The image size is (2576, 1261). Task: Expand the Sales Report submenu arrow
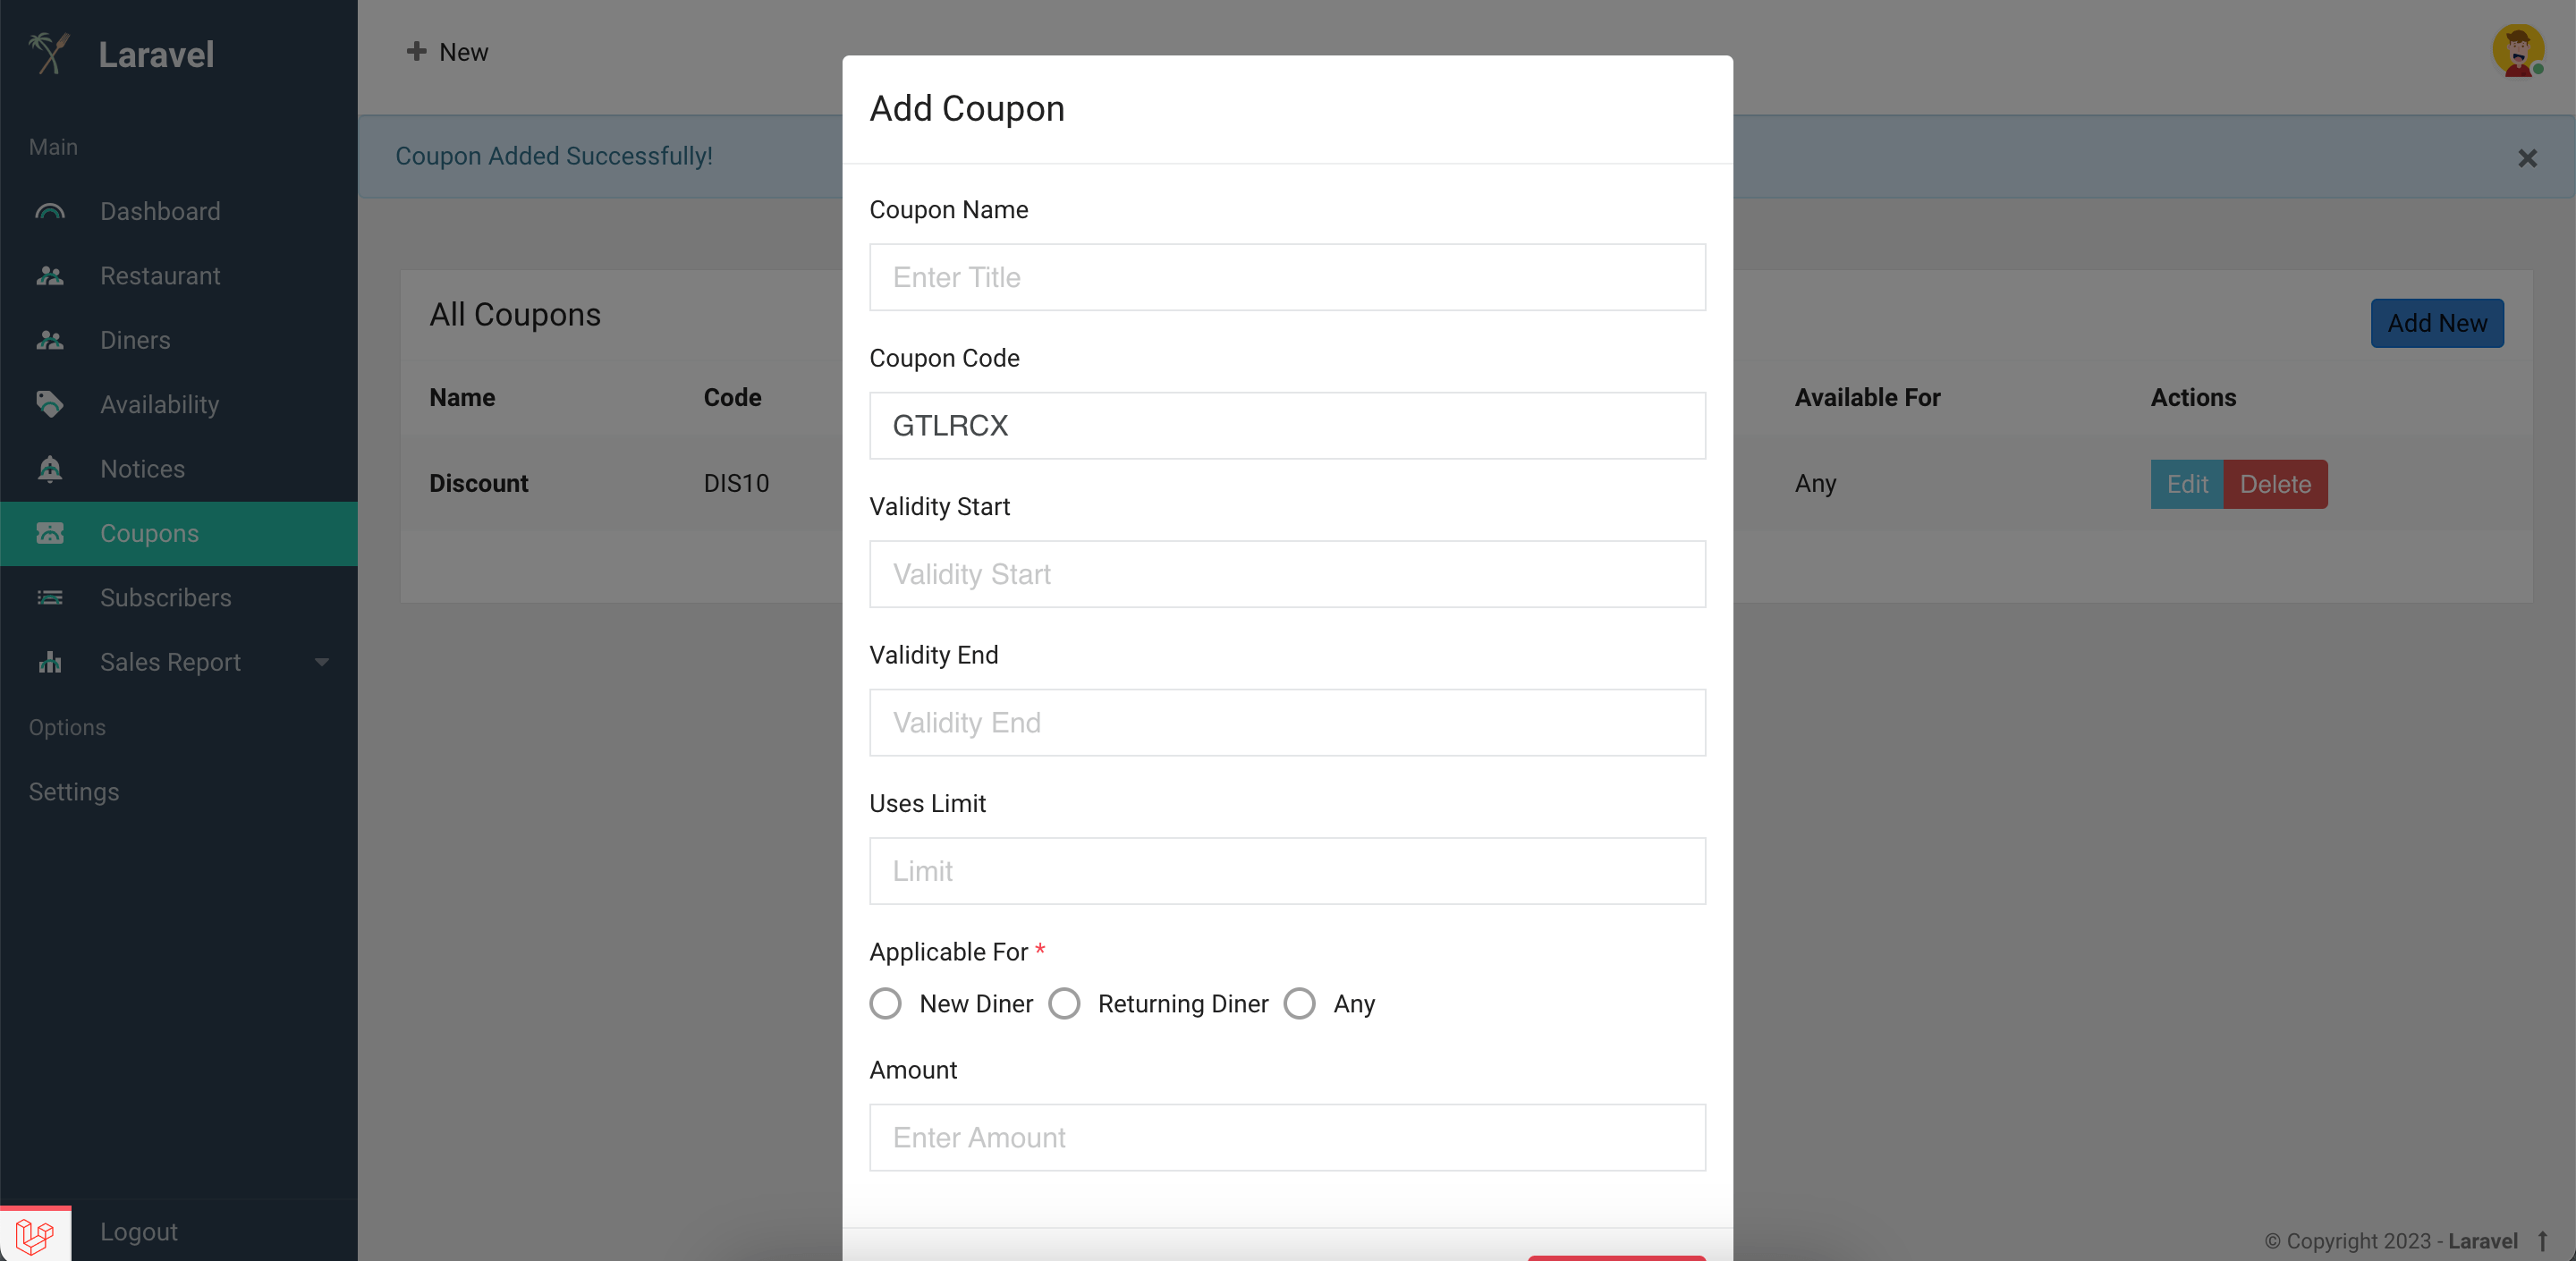[322, 662]
